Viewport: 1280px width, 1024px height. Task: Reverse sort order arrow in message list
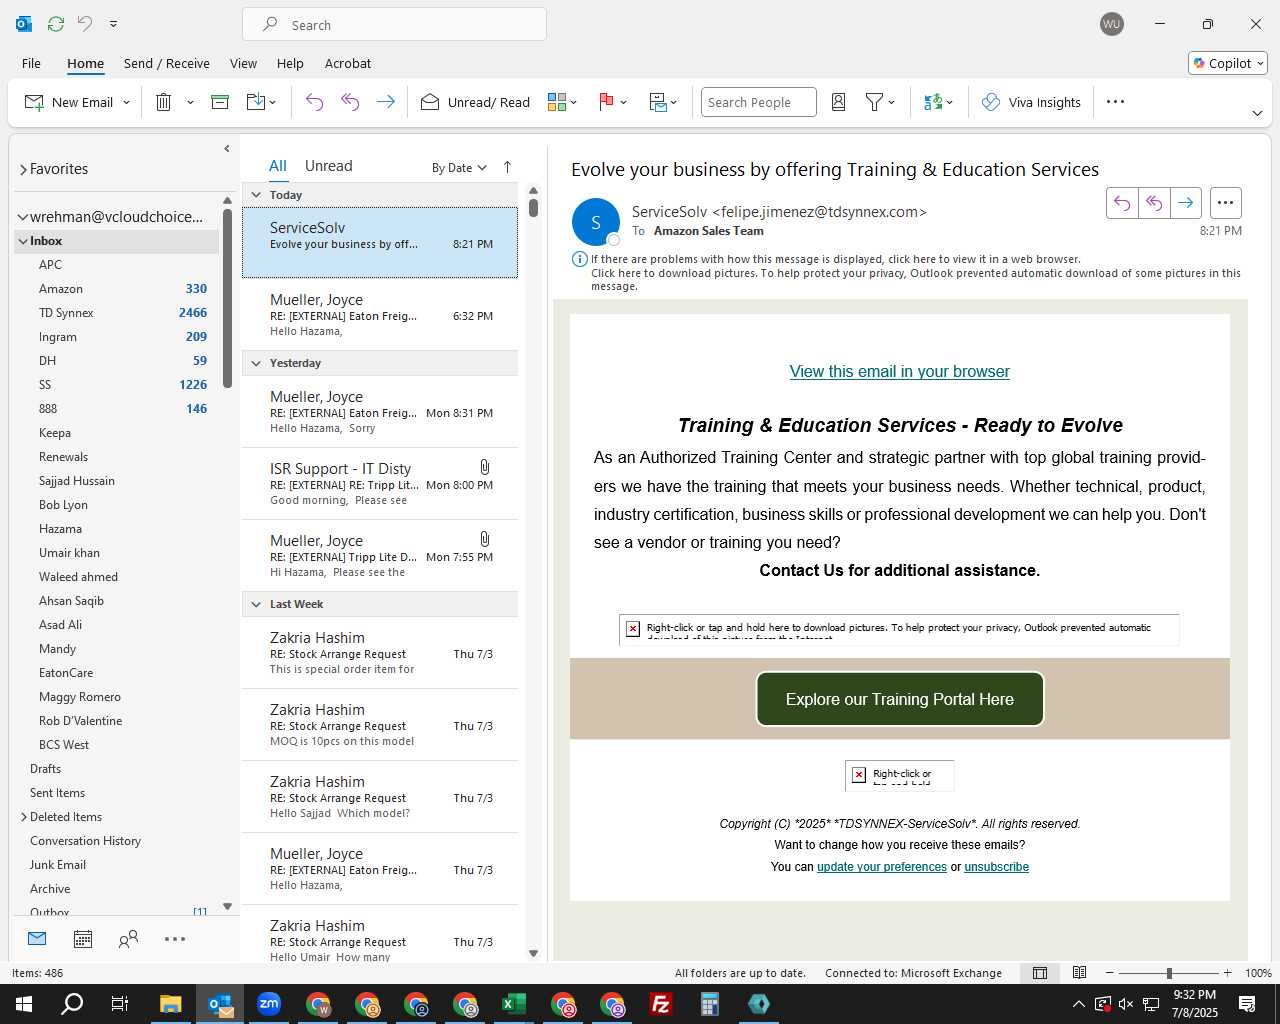click(x=507, y=167)
